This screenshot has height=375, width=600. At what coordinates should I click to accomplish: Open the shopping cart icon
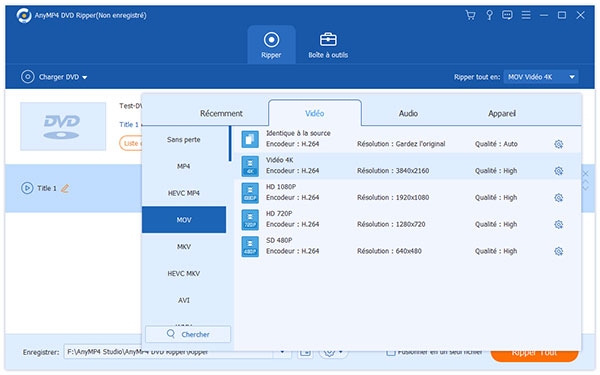470,15
